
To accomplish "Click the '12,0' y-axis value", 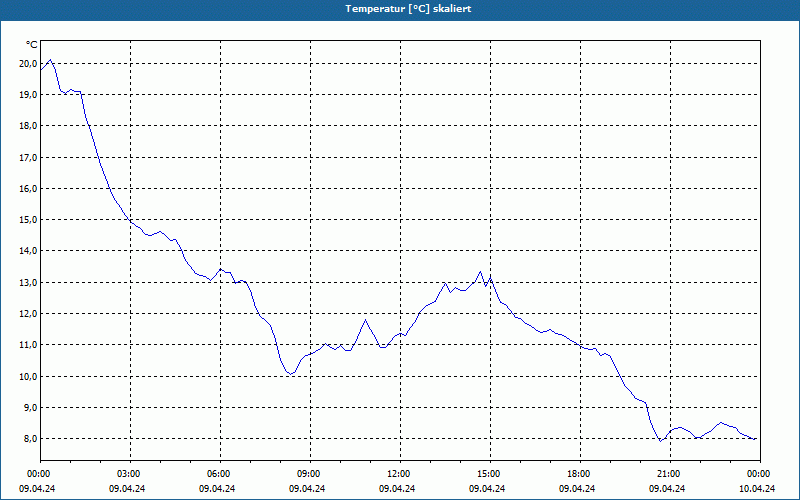I will pos(28,314).
